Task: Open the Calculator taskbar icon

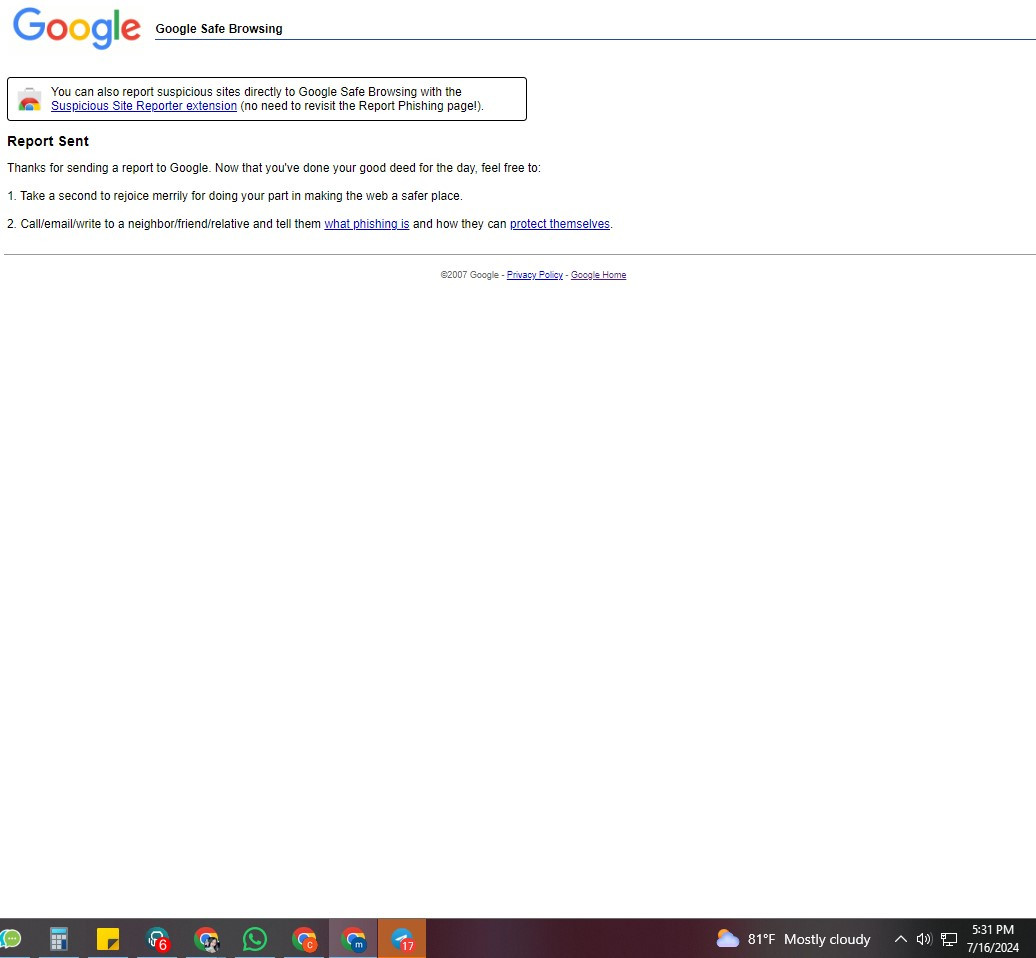Action: point(59,939)
